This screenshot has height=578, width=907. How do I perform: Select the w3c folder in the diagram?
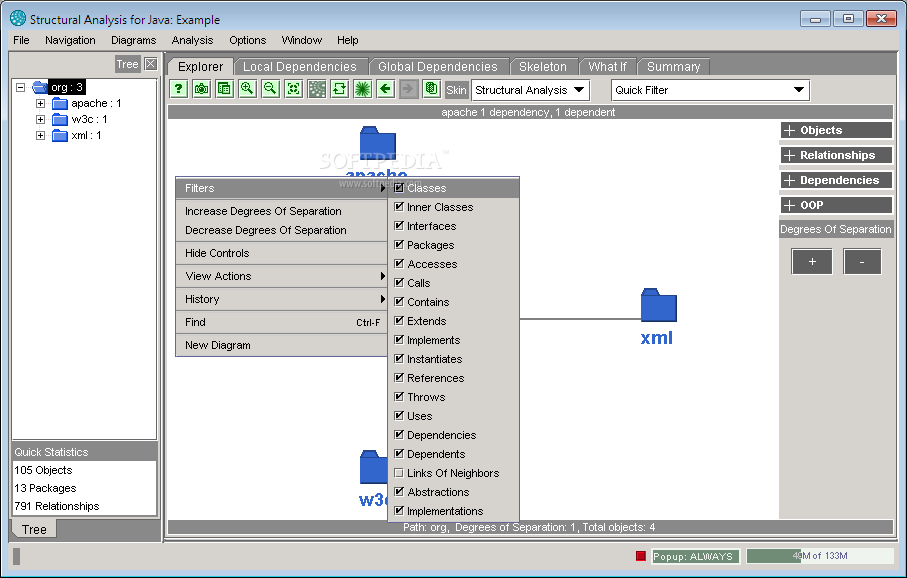pos(373,467)
